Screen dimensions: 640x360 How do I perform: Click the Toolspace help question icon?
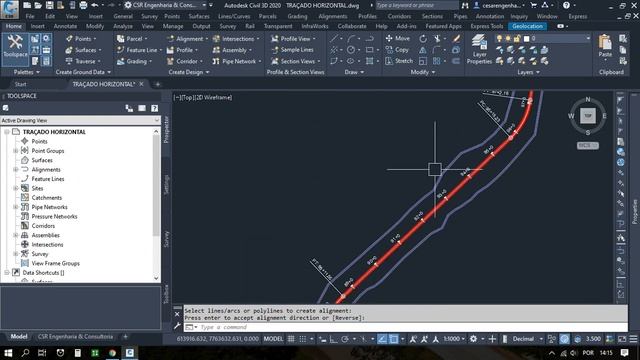coord(155,108)
